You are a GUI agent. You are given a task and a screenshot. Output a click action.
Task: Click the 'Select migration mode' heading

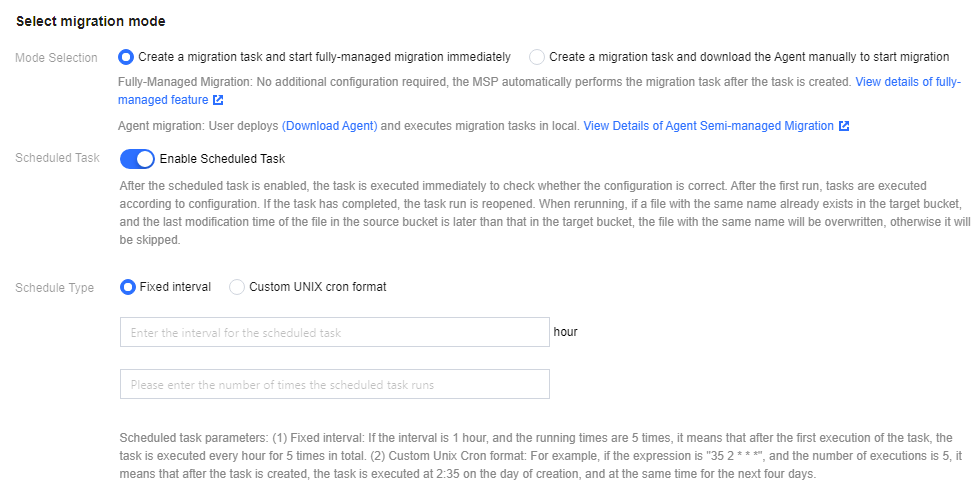pyautogui.click(x=91, y=21)
